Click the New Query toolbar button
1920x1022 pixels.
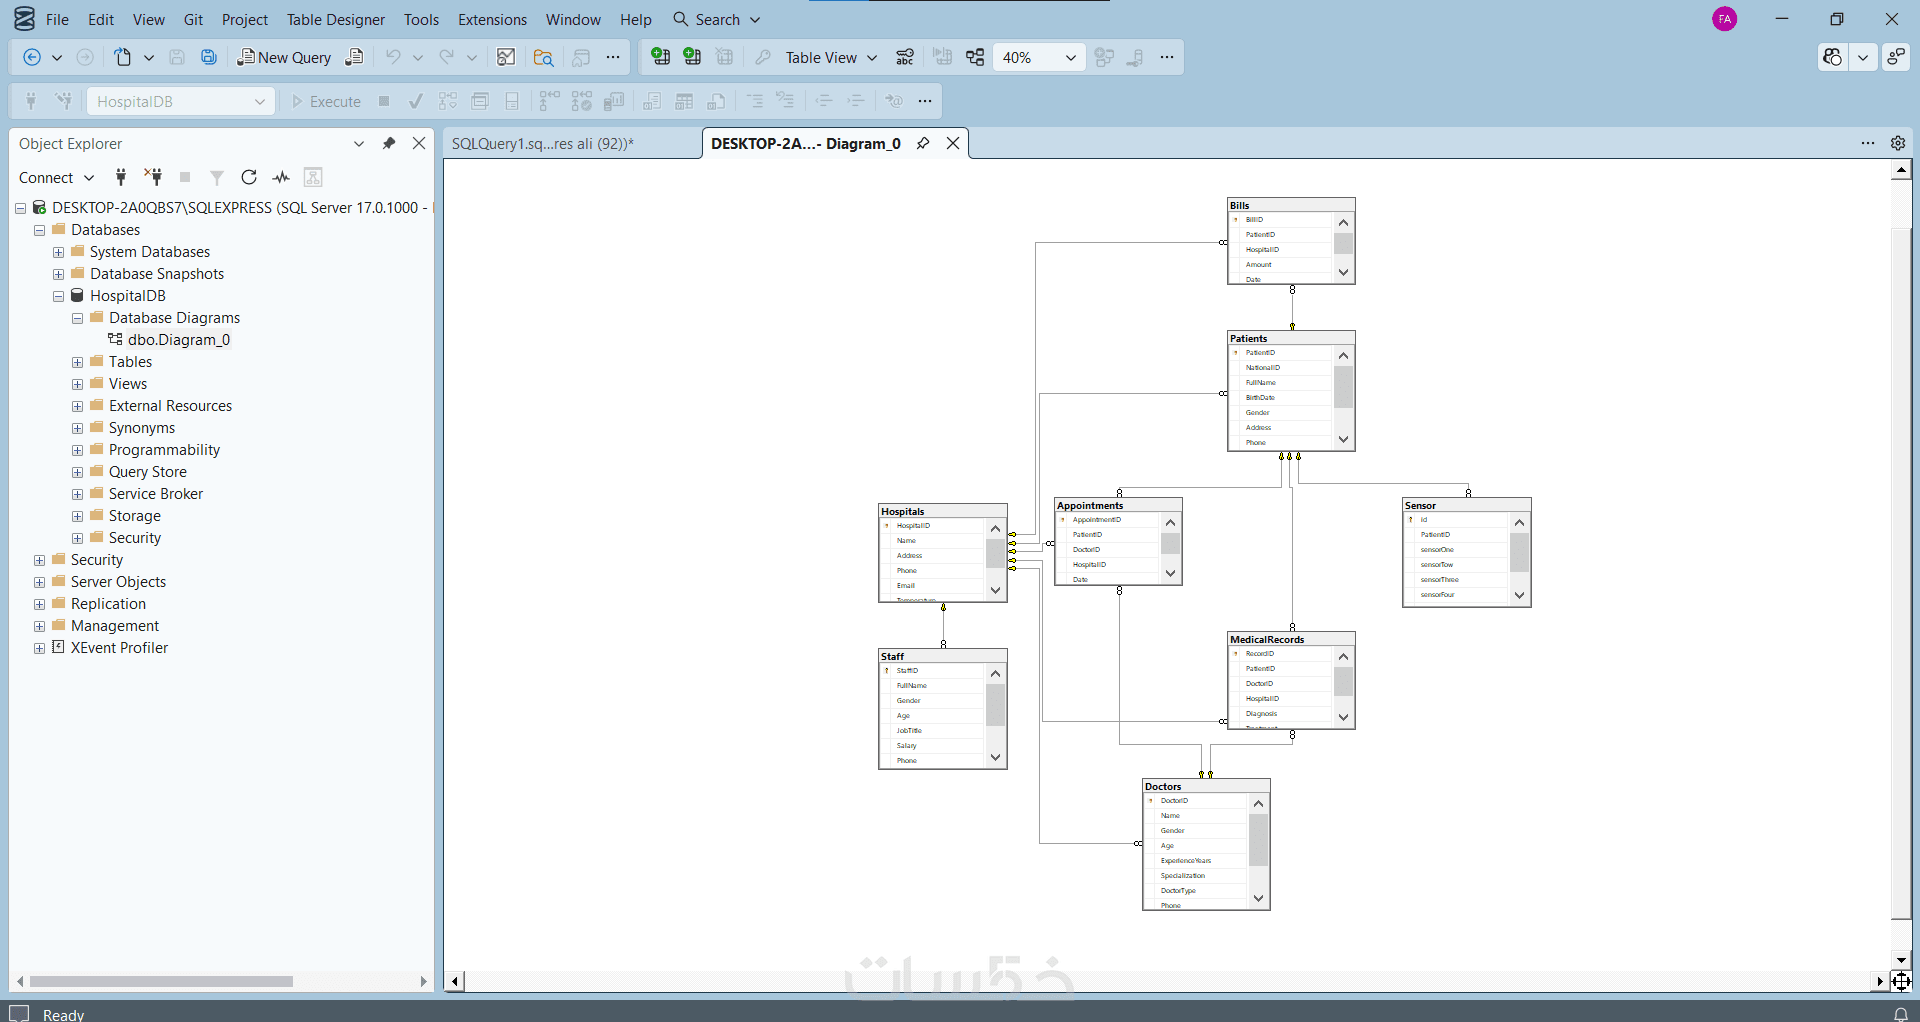[x=284, y=57]
